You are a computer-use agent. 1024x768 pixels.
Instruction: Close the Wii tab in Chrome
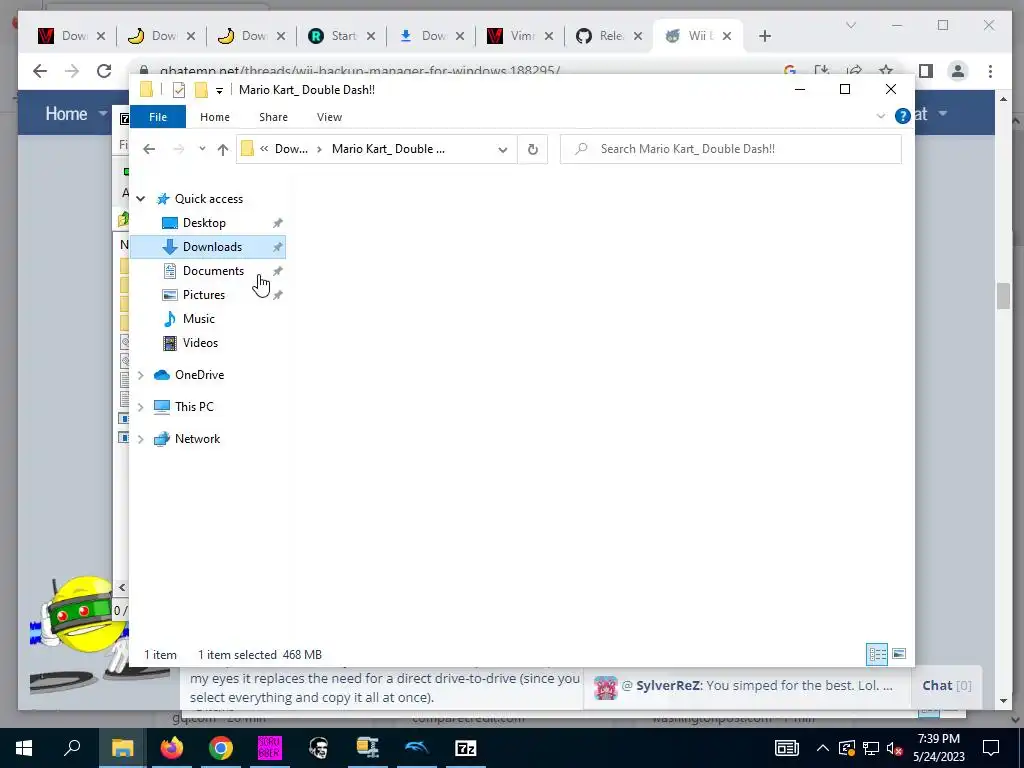pyautogui.click(x=727, y=37)
